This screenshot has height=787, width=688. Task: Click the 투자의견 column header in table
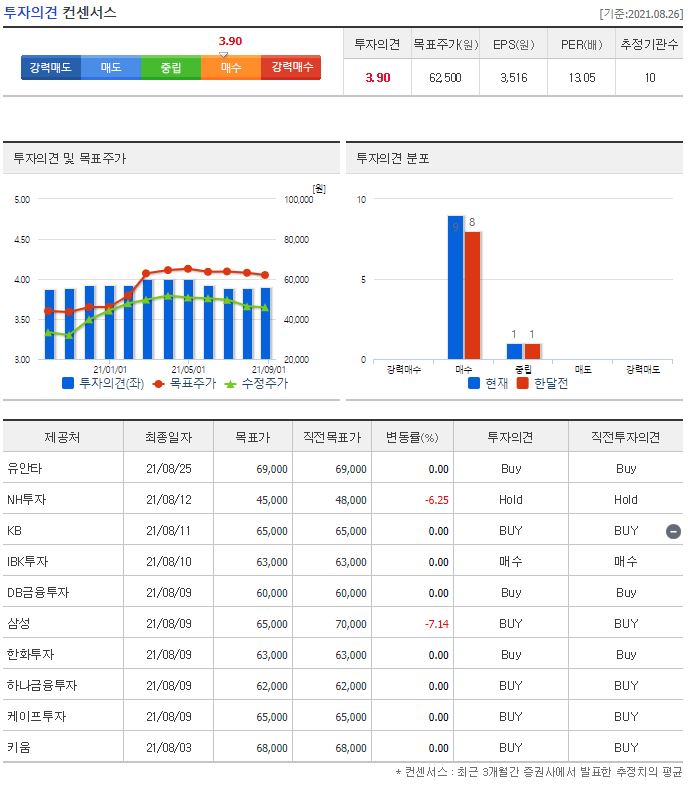[x=510, y=437]
